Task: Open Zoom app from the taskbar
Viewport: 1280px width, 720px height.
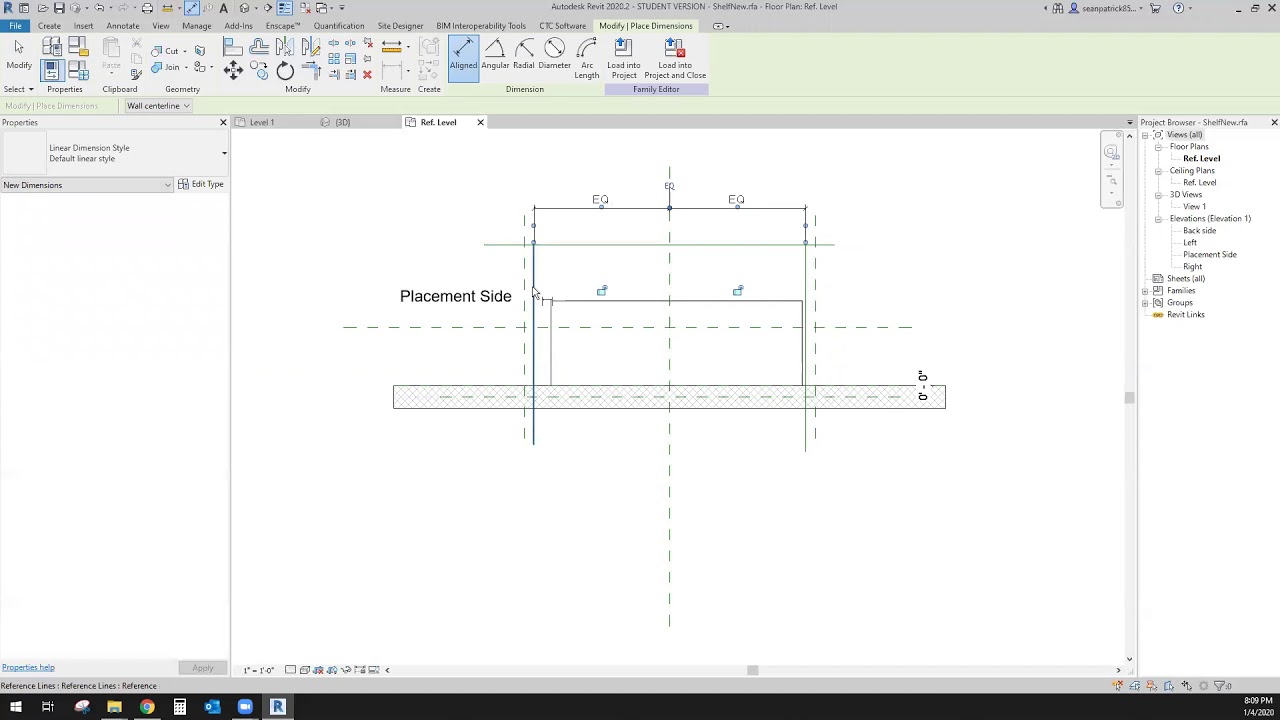Action: [x=245, y=707]
